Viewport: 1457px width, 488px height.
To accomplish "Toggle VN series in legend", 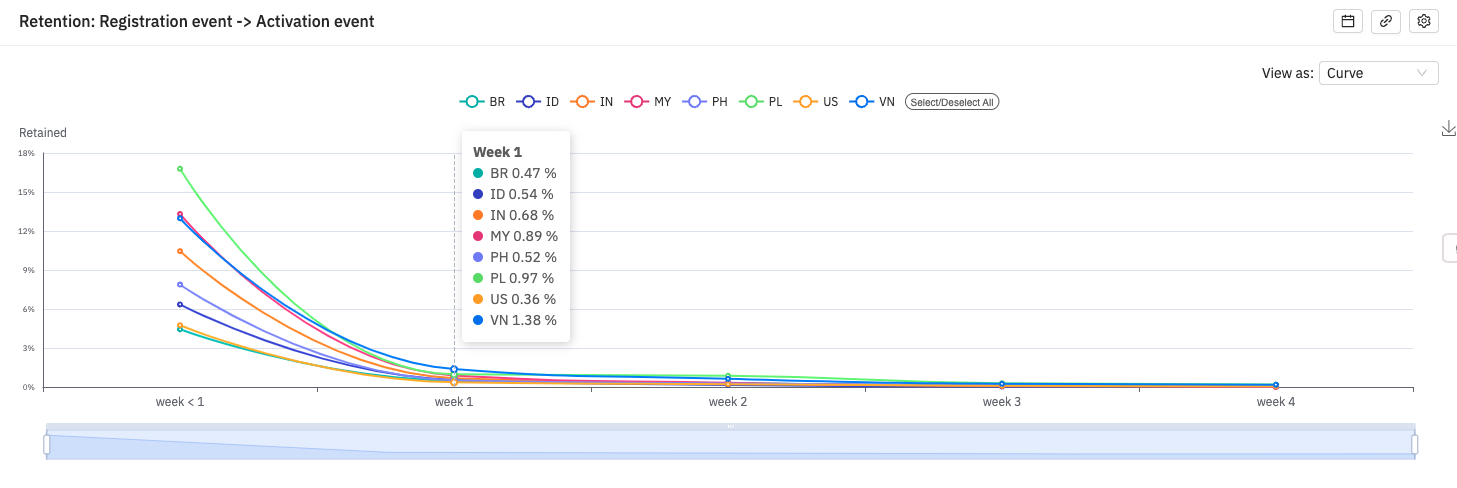I will pos(871,102).
